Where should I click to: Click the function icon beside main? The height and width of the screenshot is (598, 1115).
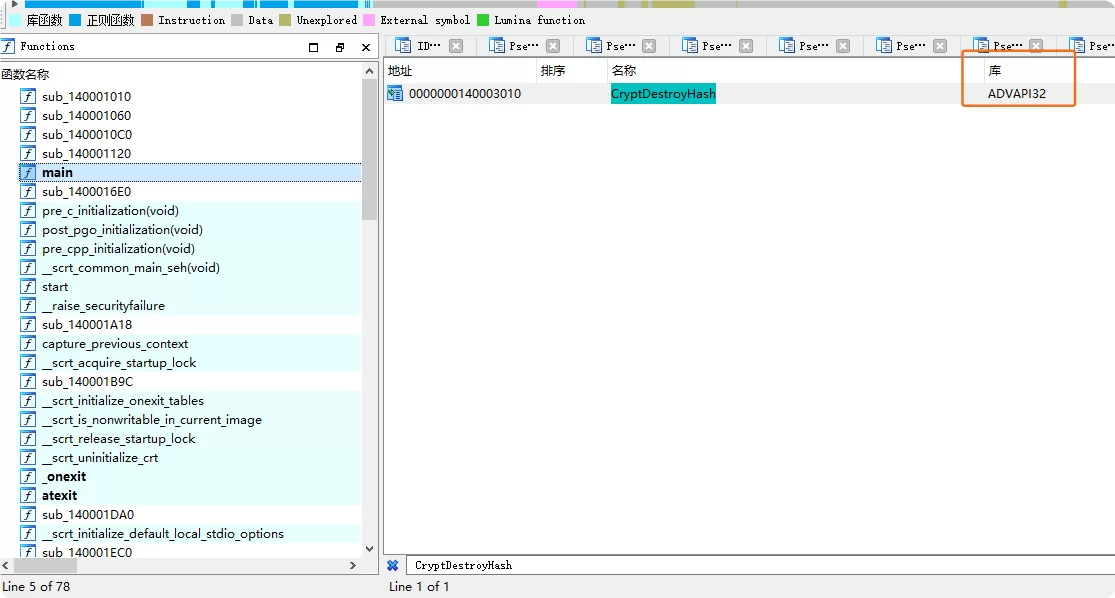[x=28, y=173]
